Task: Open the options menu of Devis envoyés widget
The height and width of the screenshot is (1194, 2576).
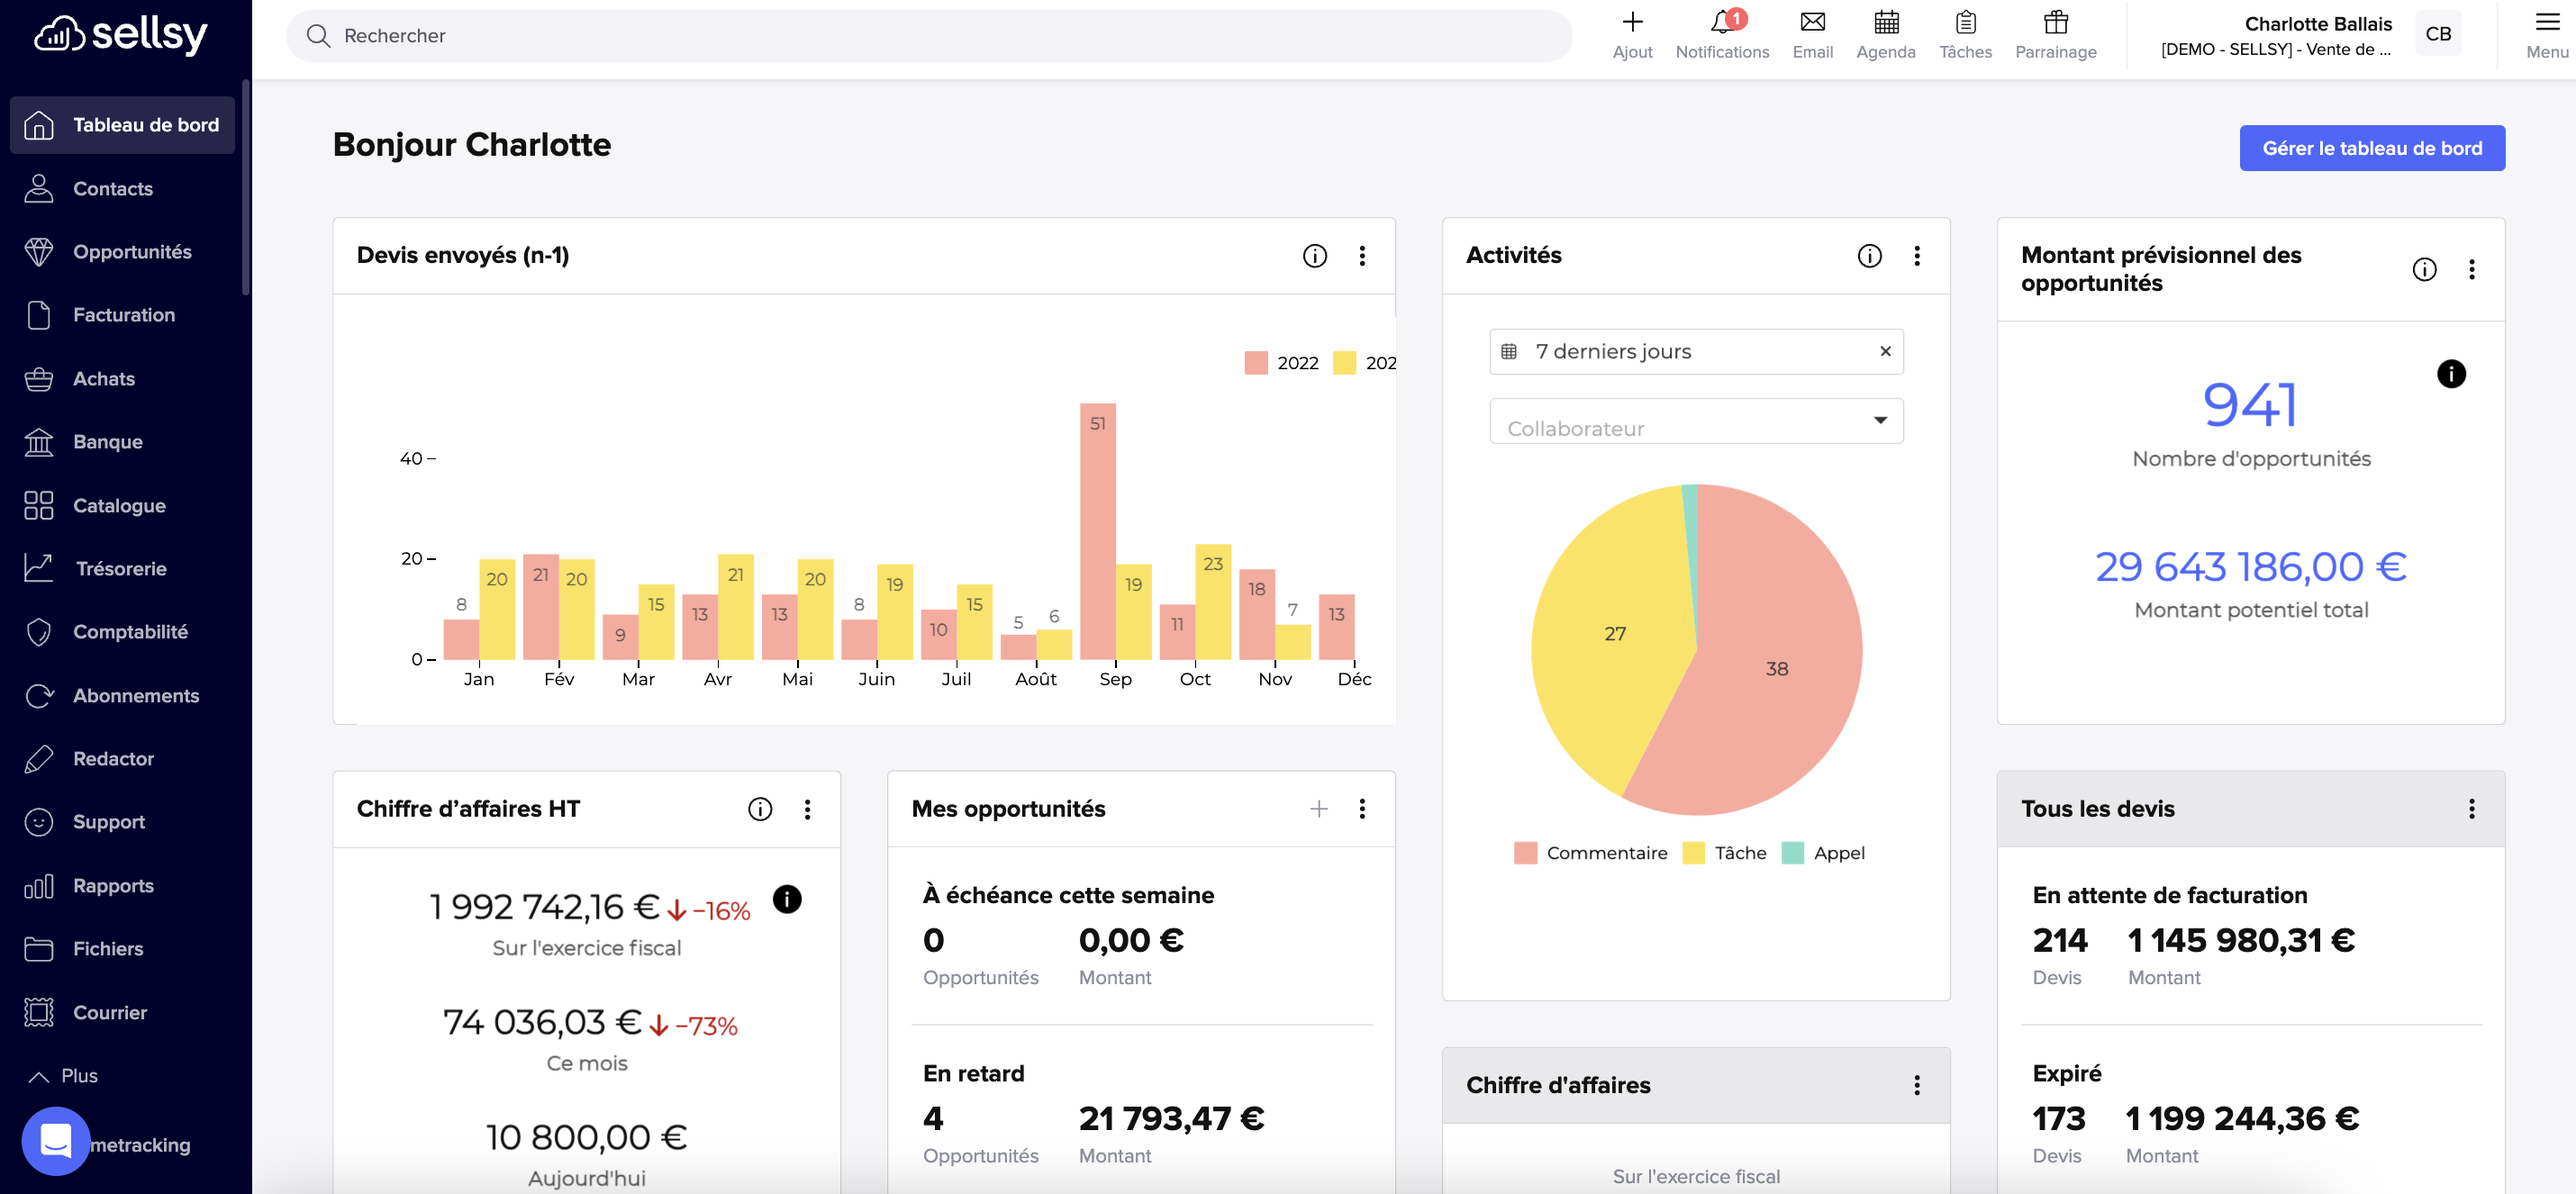Action: (x=1361, y=256)
